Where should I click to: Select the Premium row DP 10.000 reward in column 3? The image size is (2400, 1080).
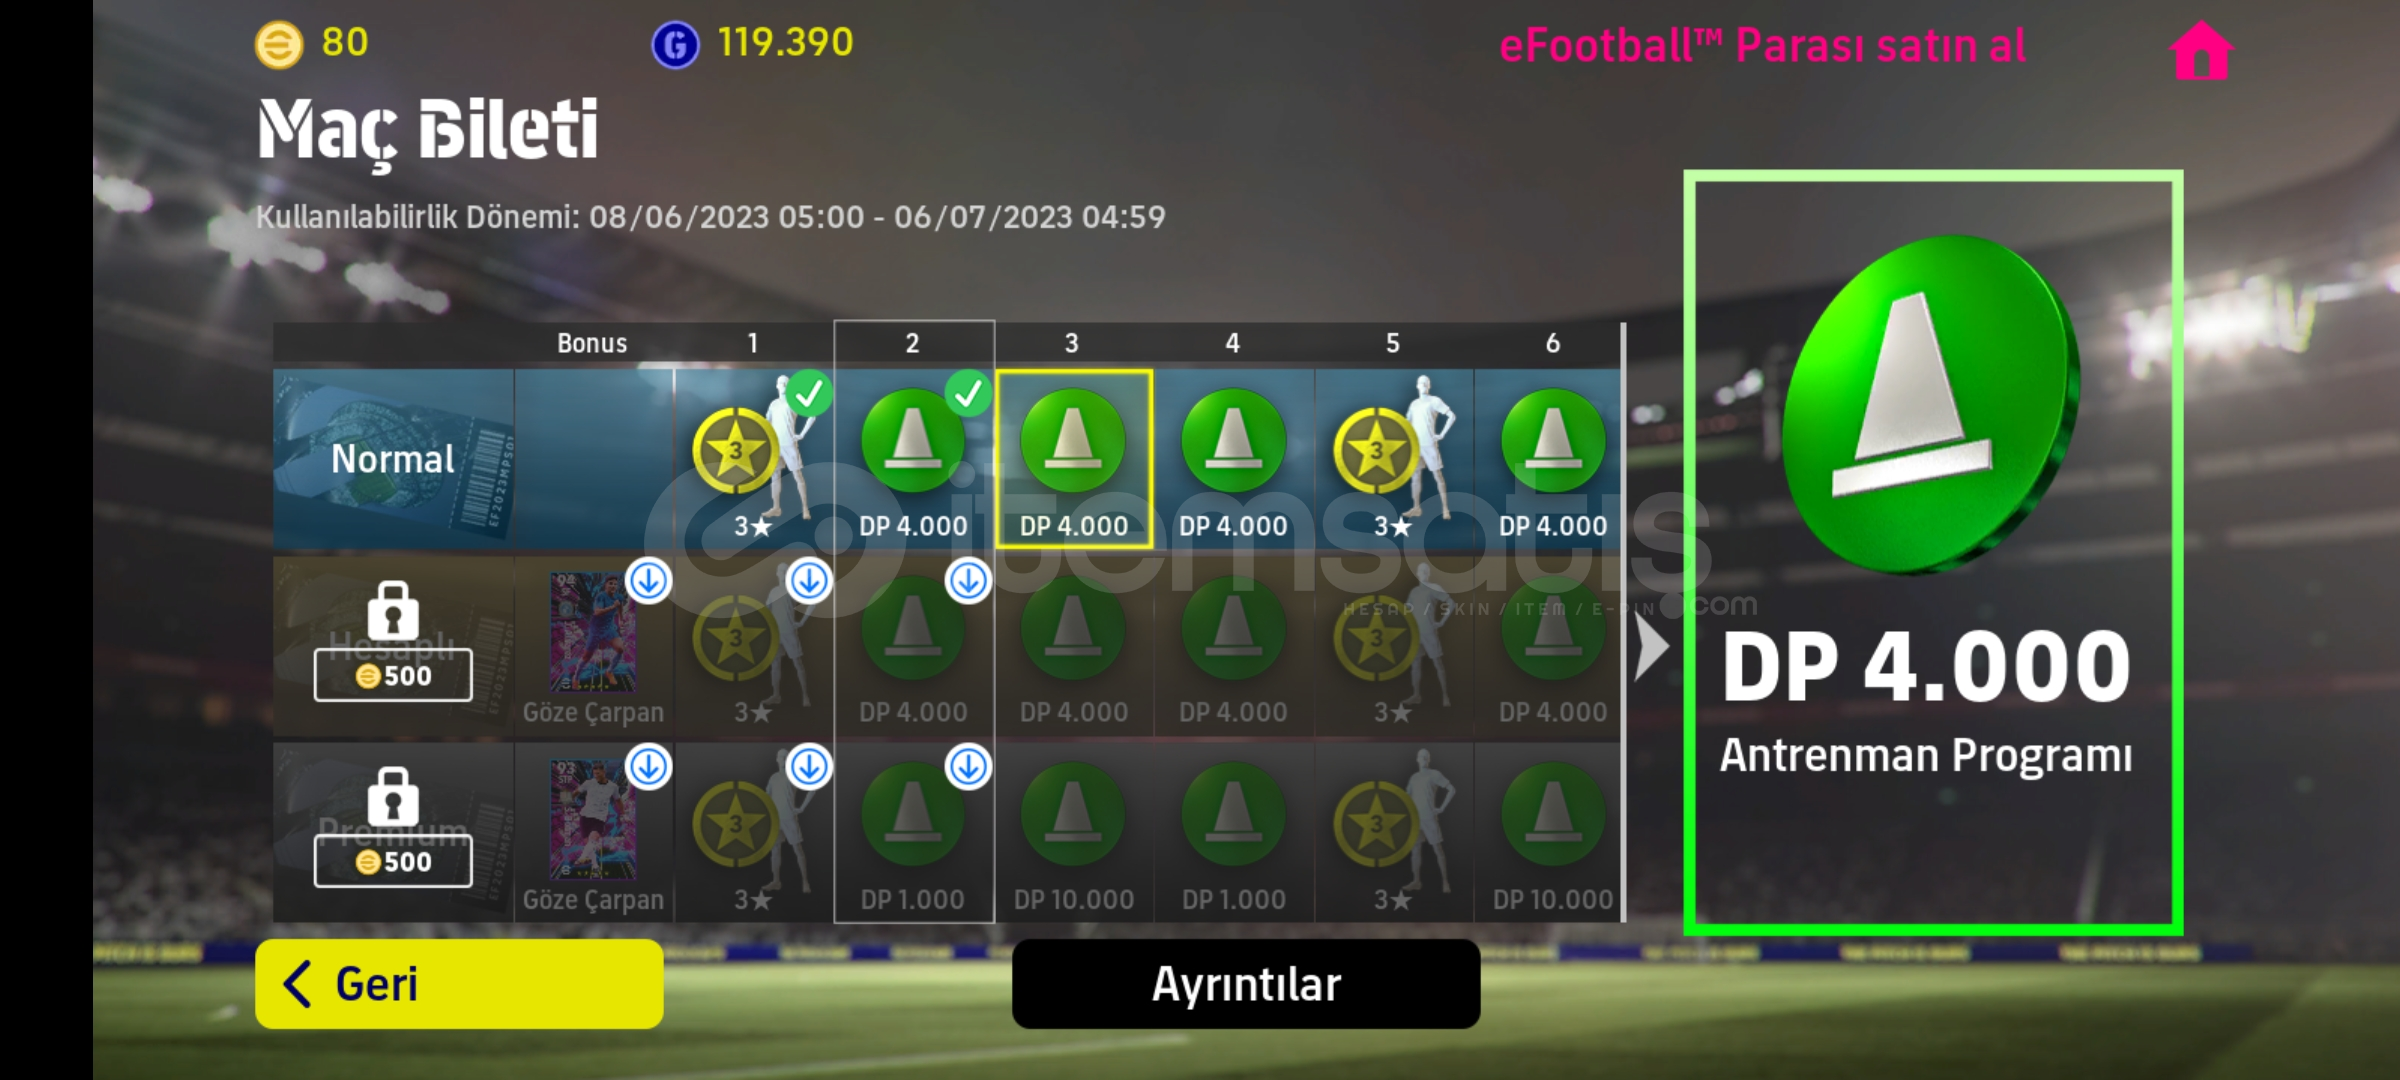1074,832
